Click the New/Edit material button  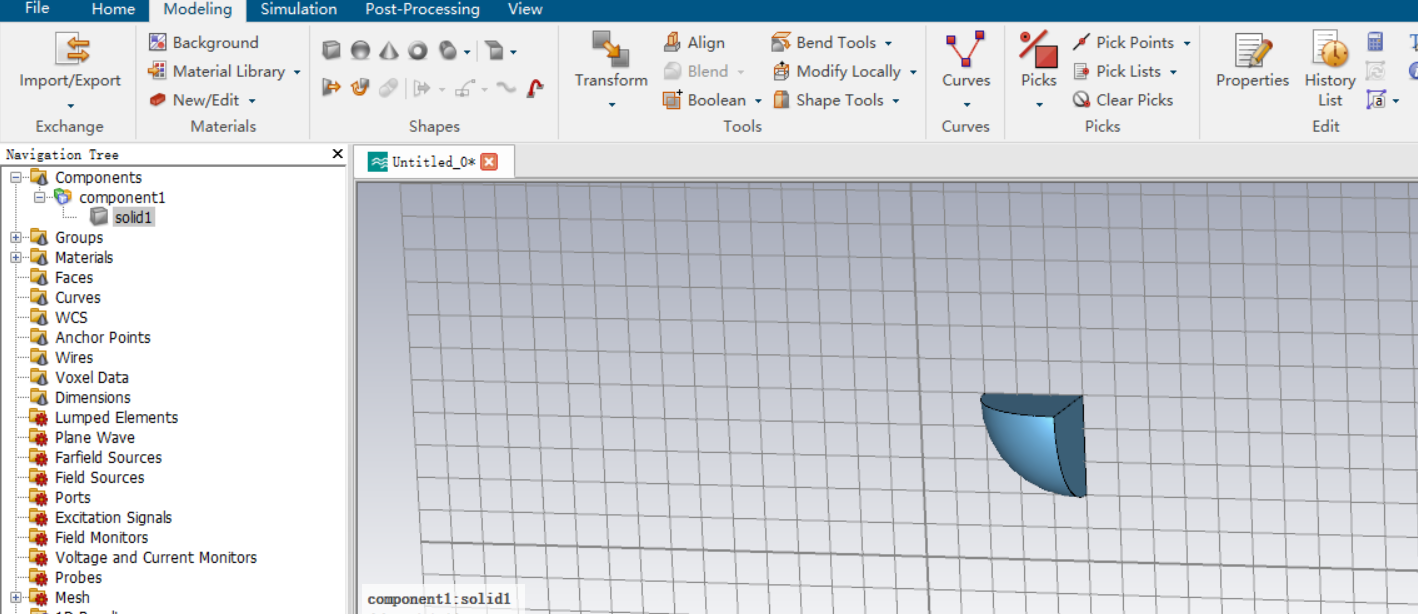pos(194,100)
